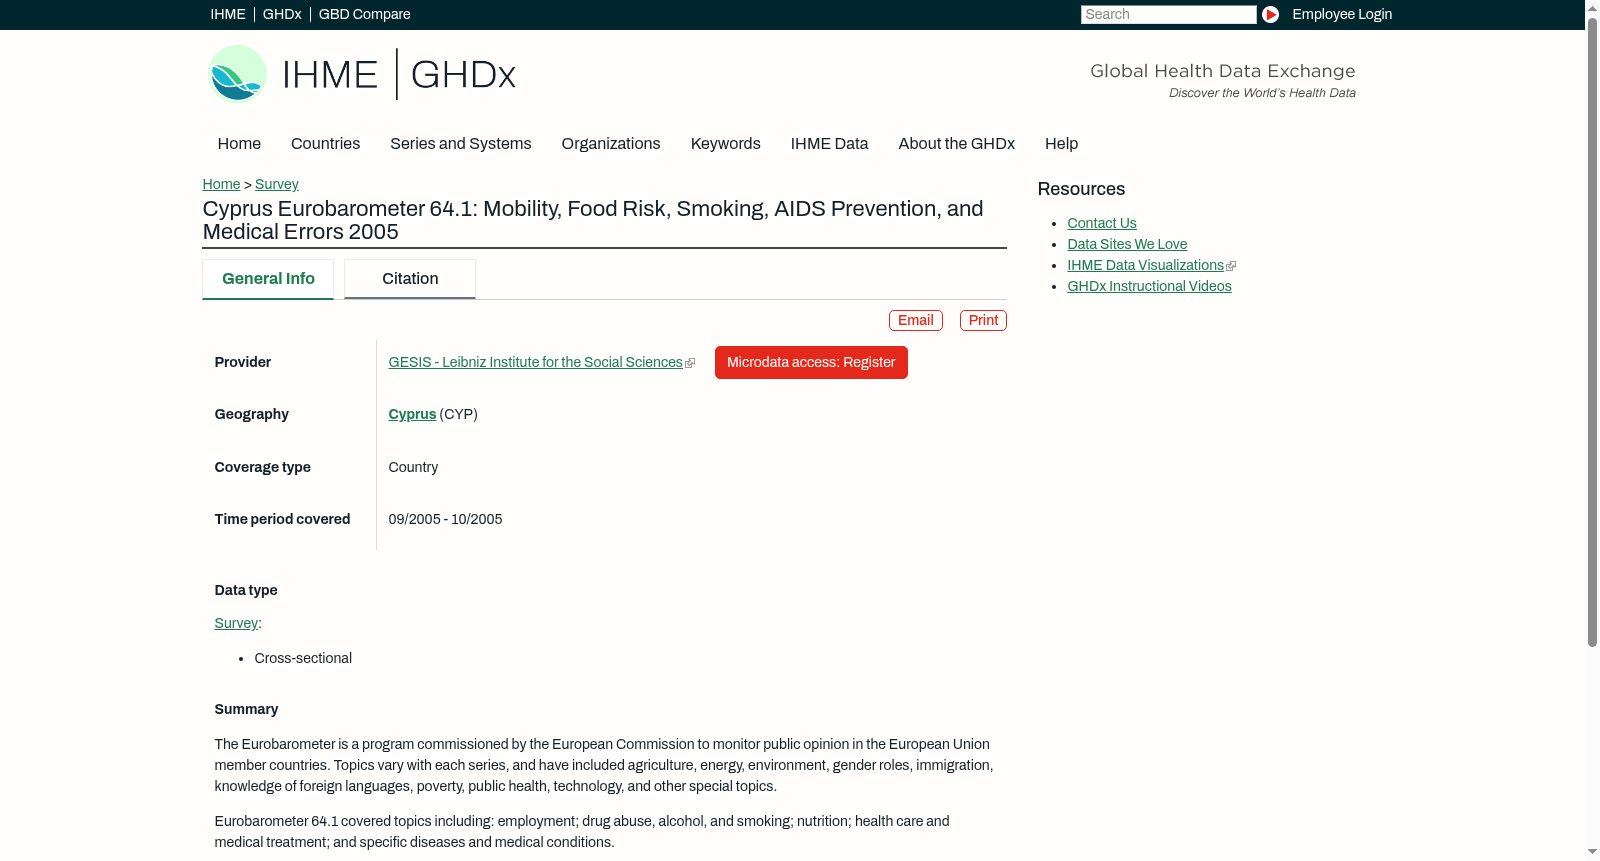Open the IHME Data menu
1600x861 pixels.
[x=830, y=144]
